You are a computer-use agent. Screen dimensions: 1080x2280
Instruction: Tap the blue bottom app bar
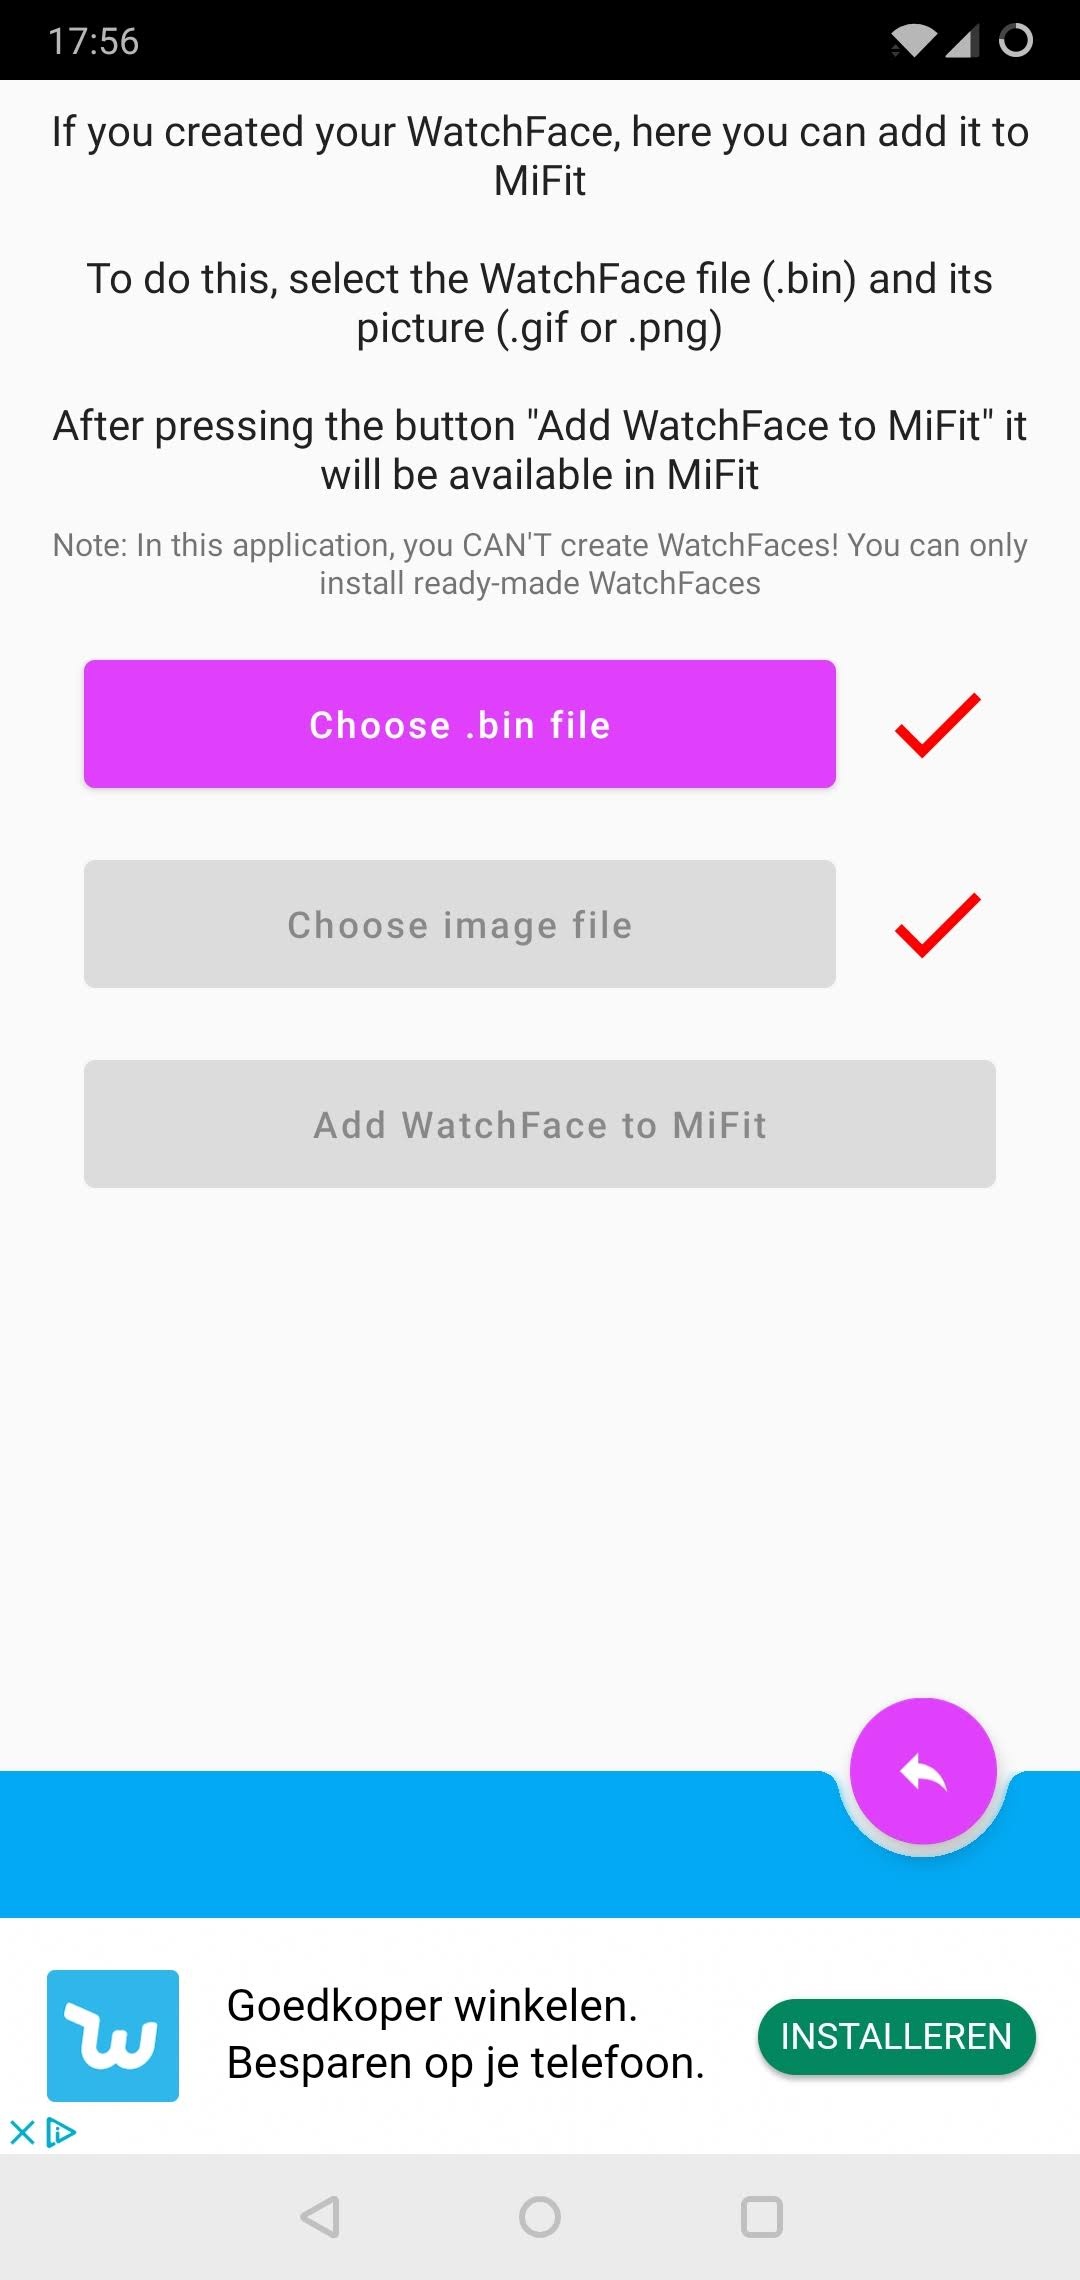(x=400, y=1845)
